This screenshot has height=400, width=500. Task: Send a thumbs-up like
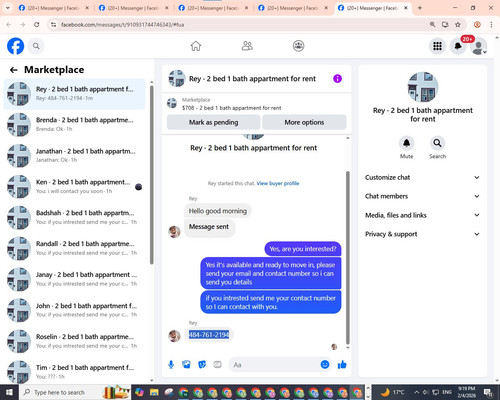342,365
